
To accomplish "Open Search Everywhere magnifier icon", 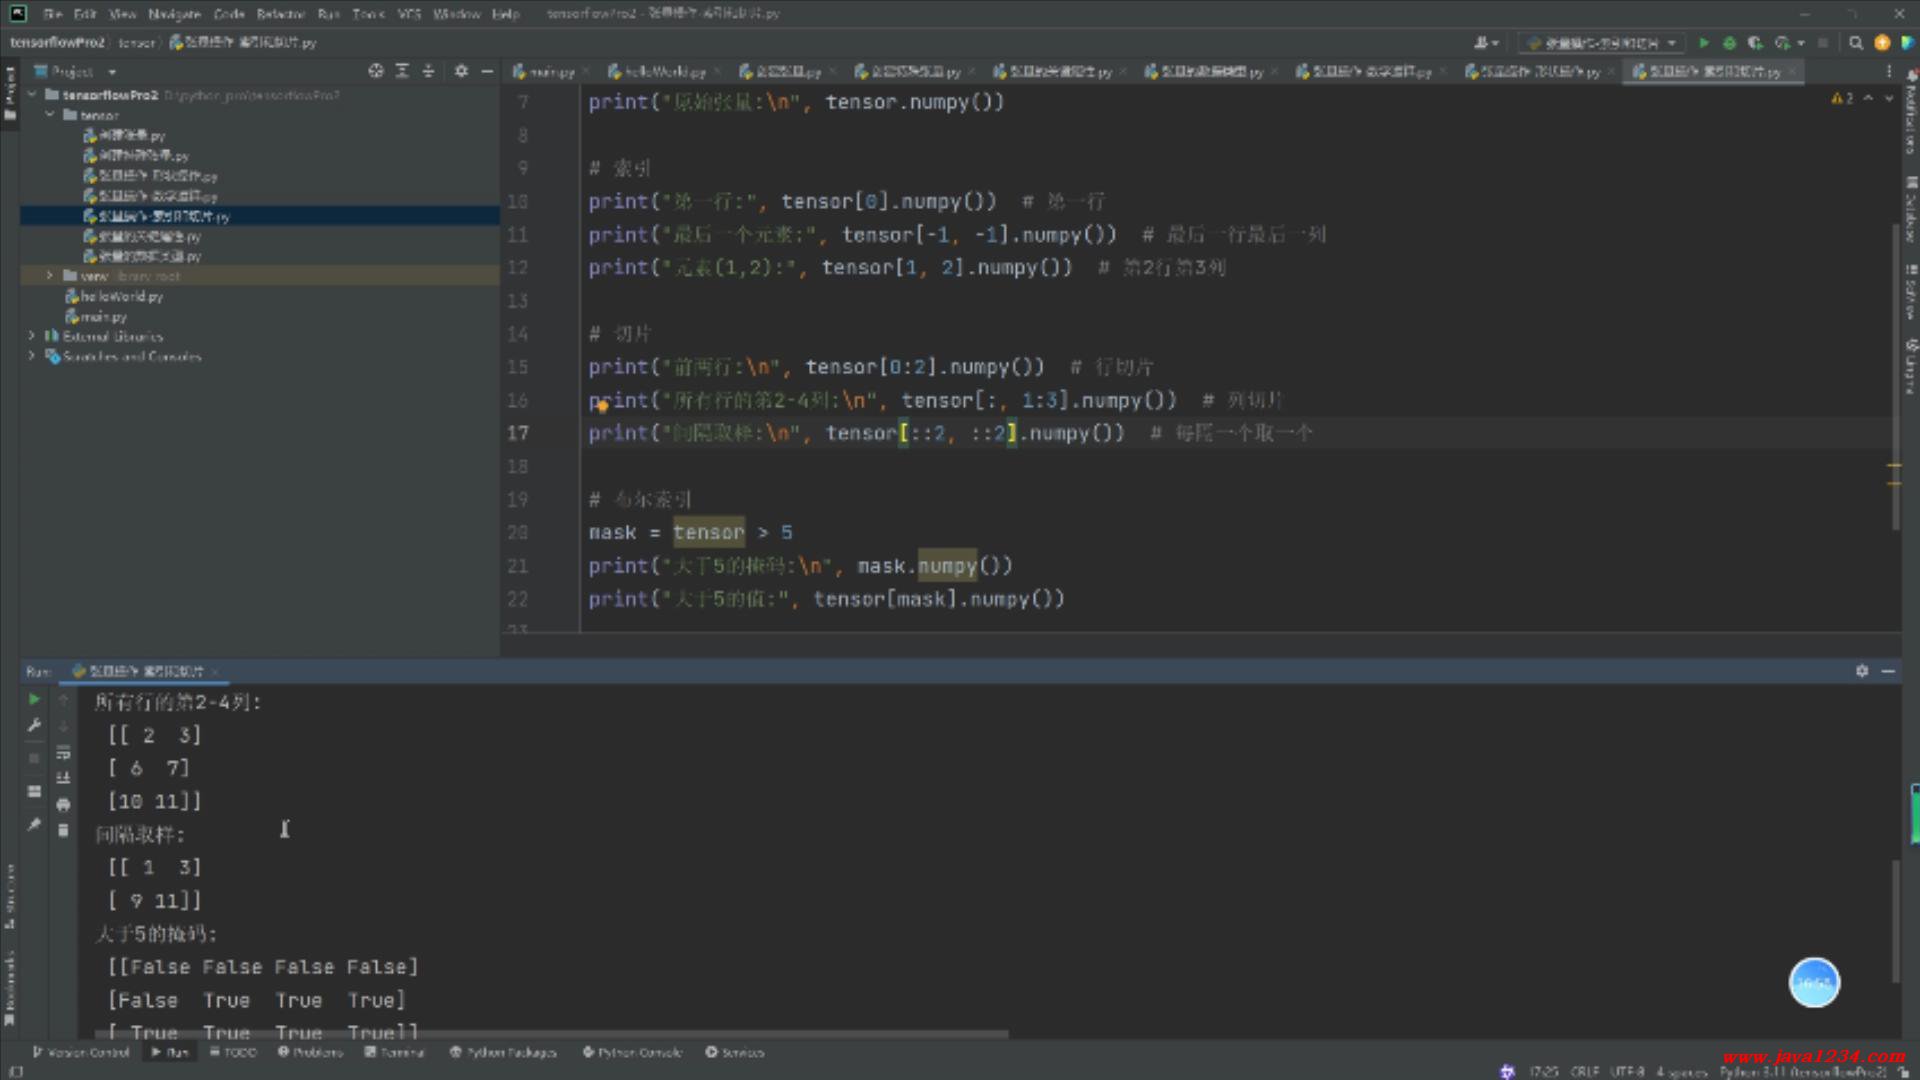I will (1856, 43).
